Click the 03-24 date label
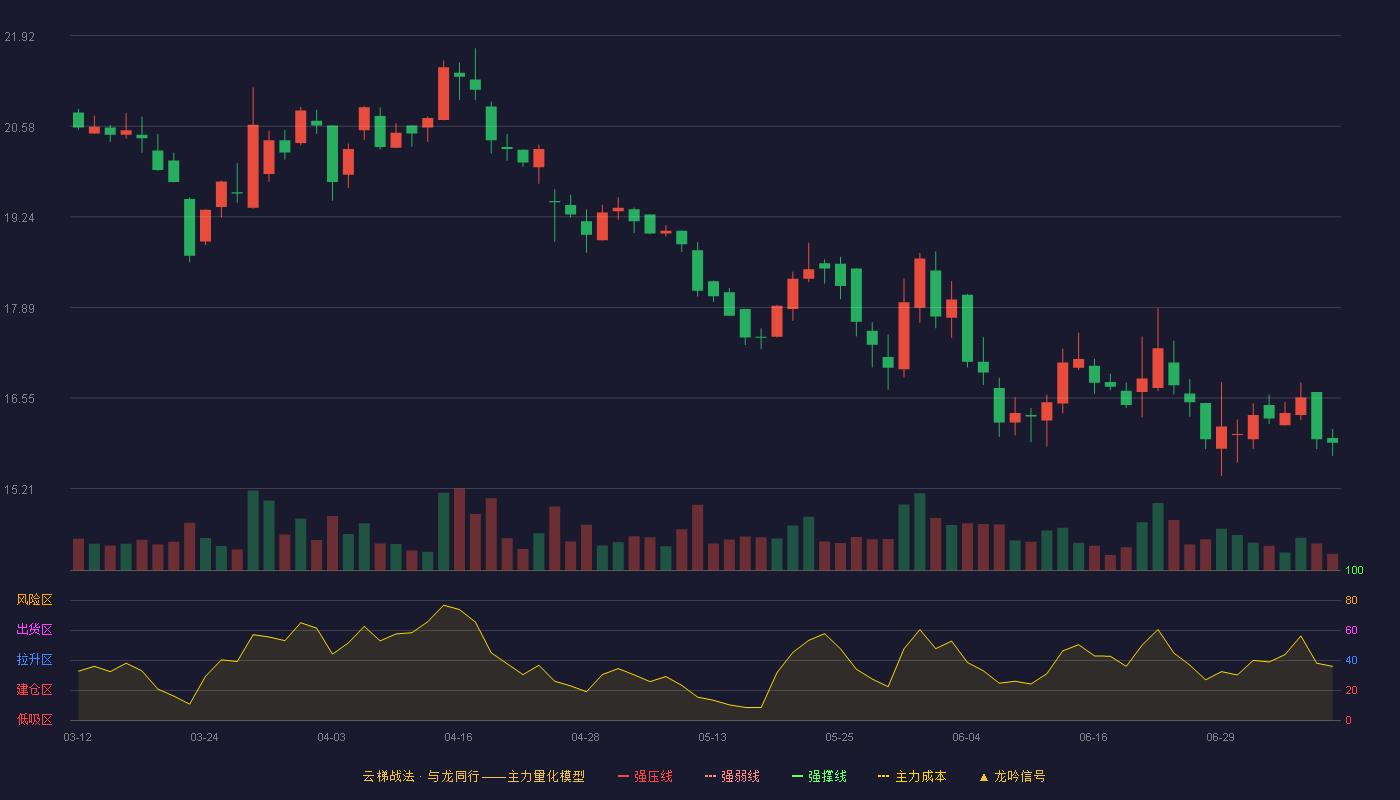 (x=204, y=737)
